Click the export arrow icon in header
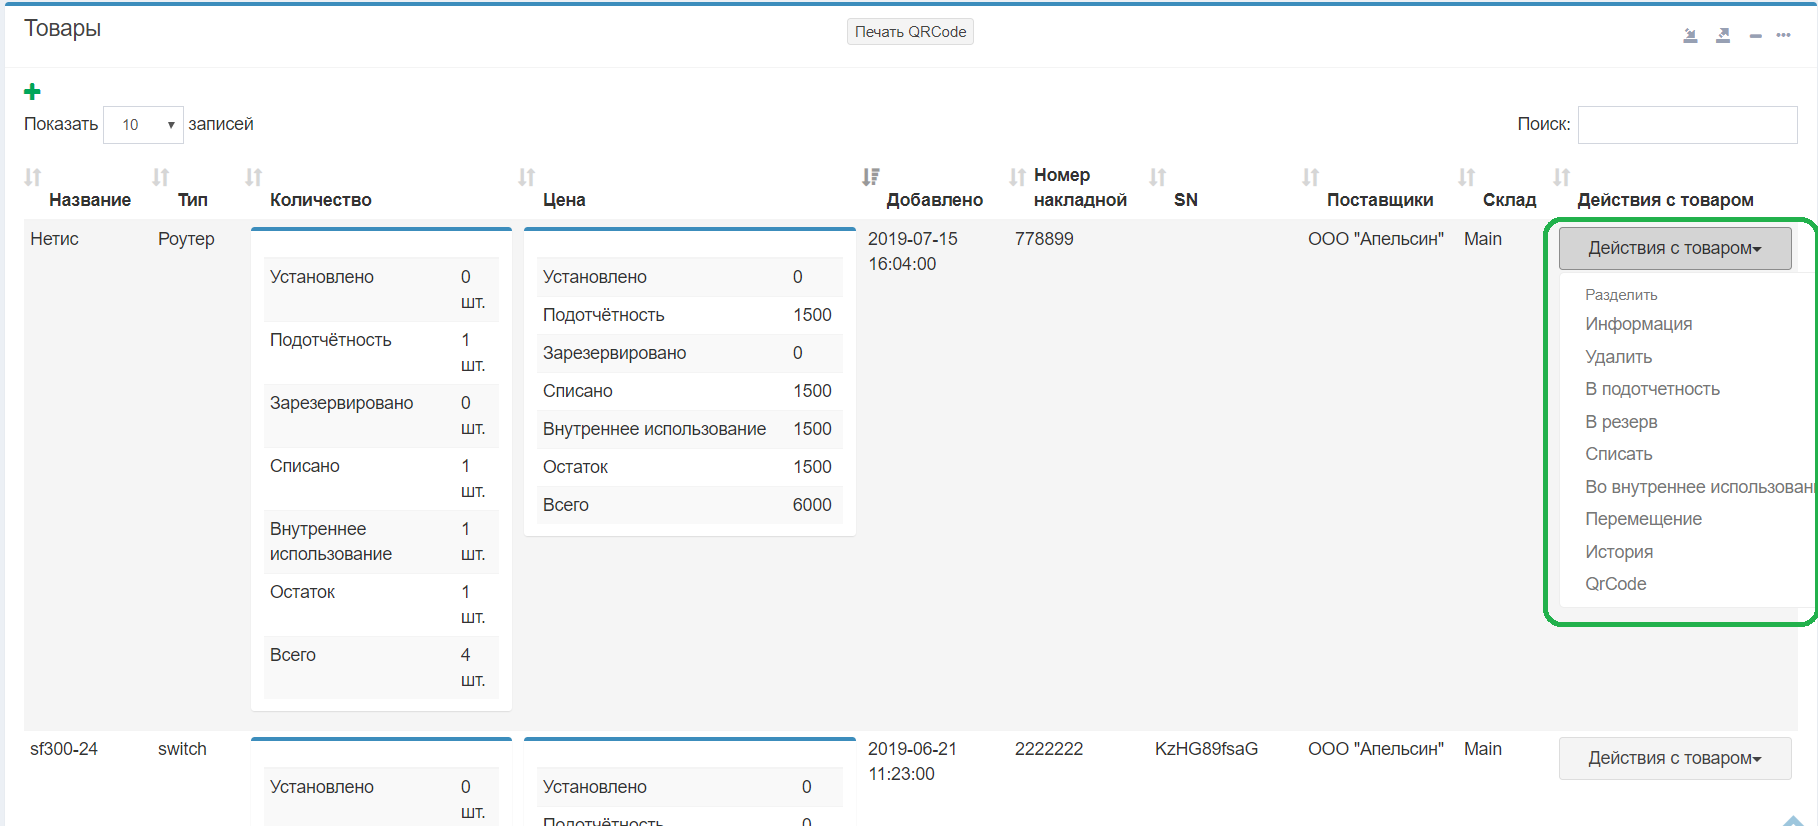The width and height of the screenshot is (1818, 826). pos(1723,36)
